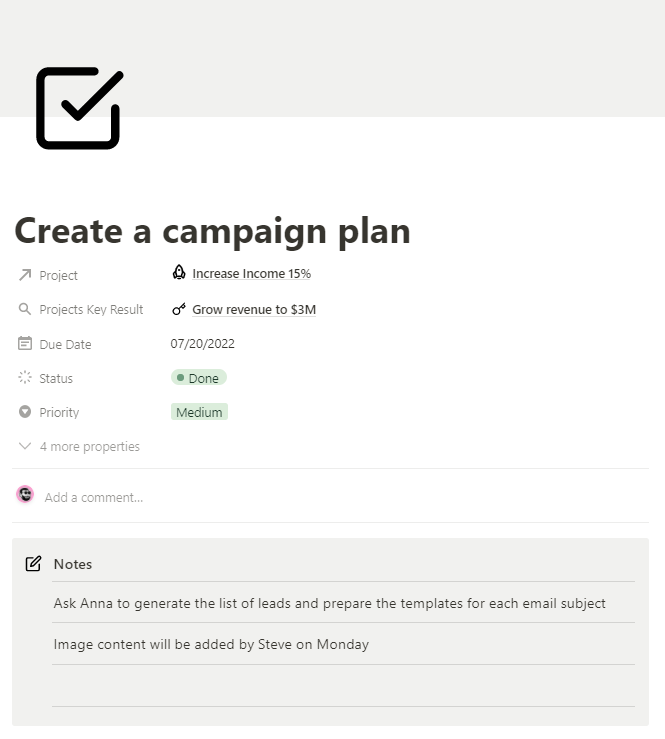Click the user avatar by comment box
The height and width of the screenshot is (739, 665).
(x=25, y=495)
